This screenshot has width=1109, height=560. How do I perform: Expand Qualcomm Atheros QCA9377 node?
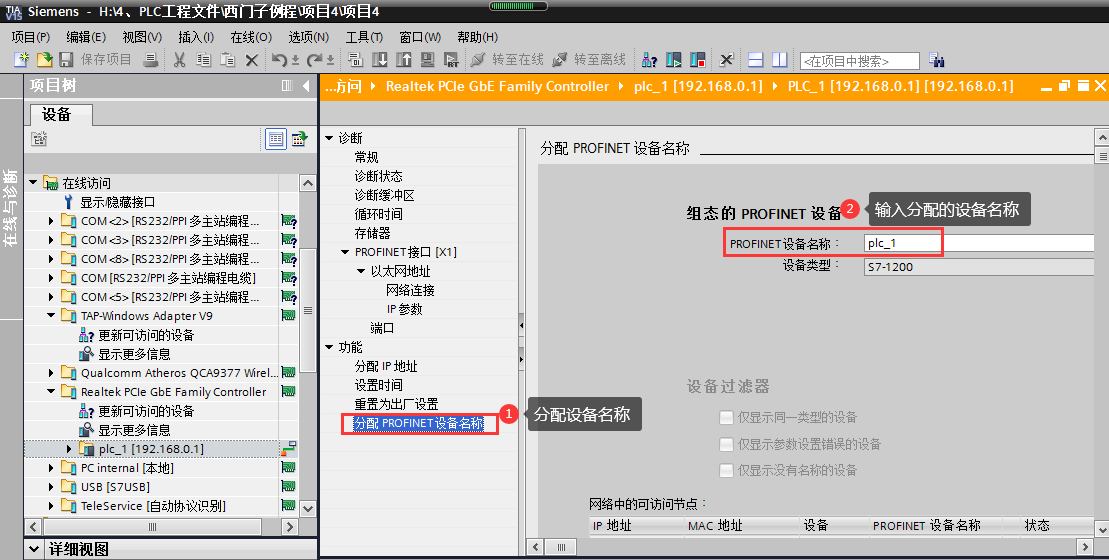(51, 373)
